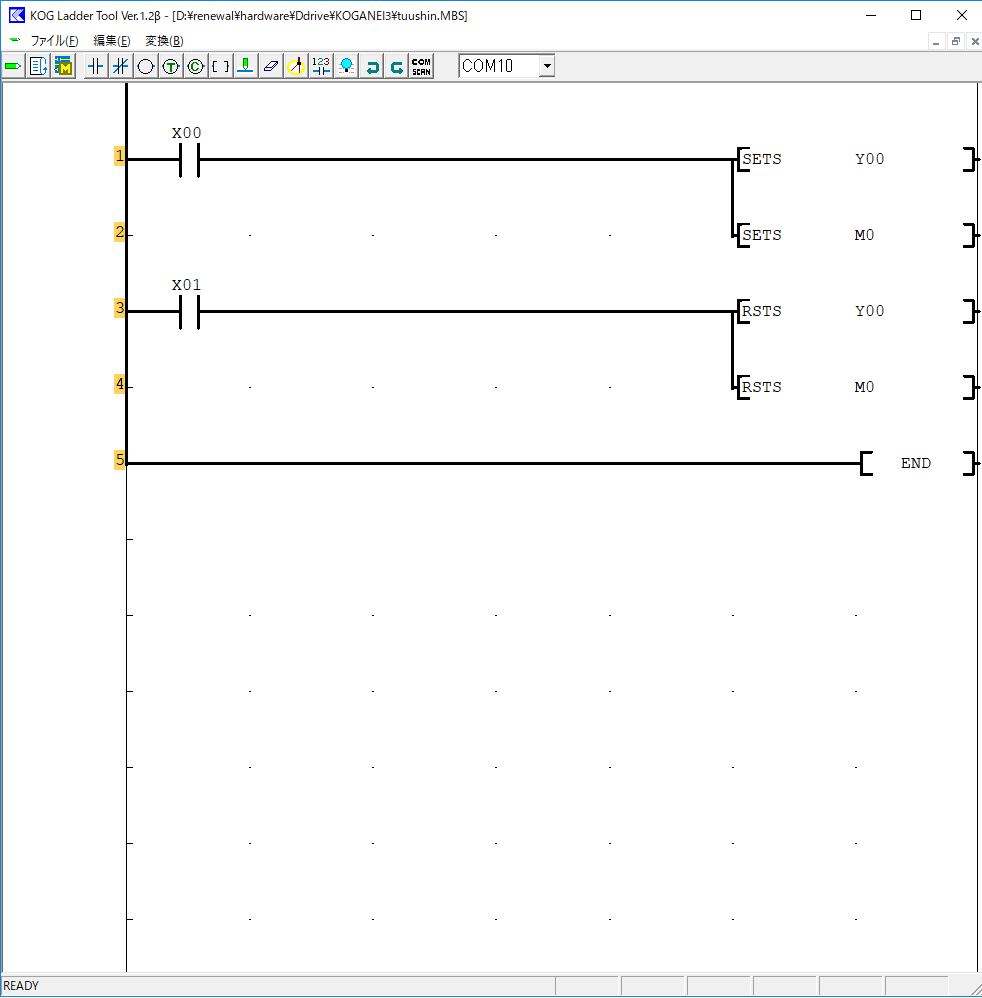The width and height of the screenshot is (982, 998).
Task: Open the 編集(E) menu
Action: pyautogui.click(x=111, y=41)
